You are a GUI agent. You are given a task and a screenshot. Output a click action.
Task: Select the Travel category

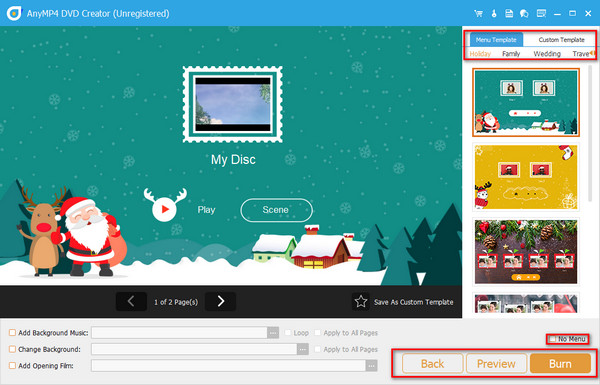[x=581, y=54]
